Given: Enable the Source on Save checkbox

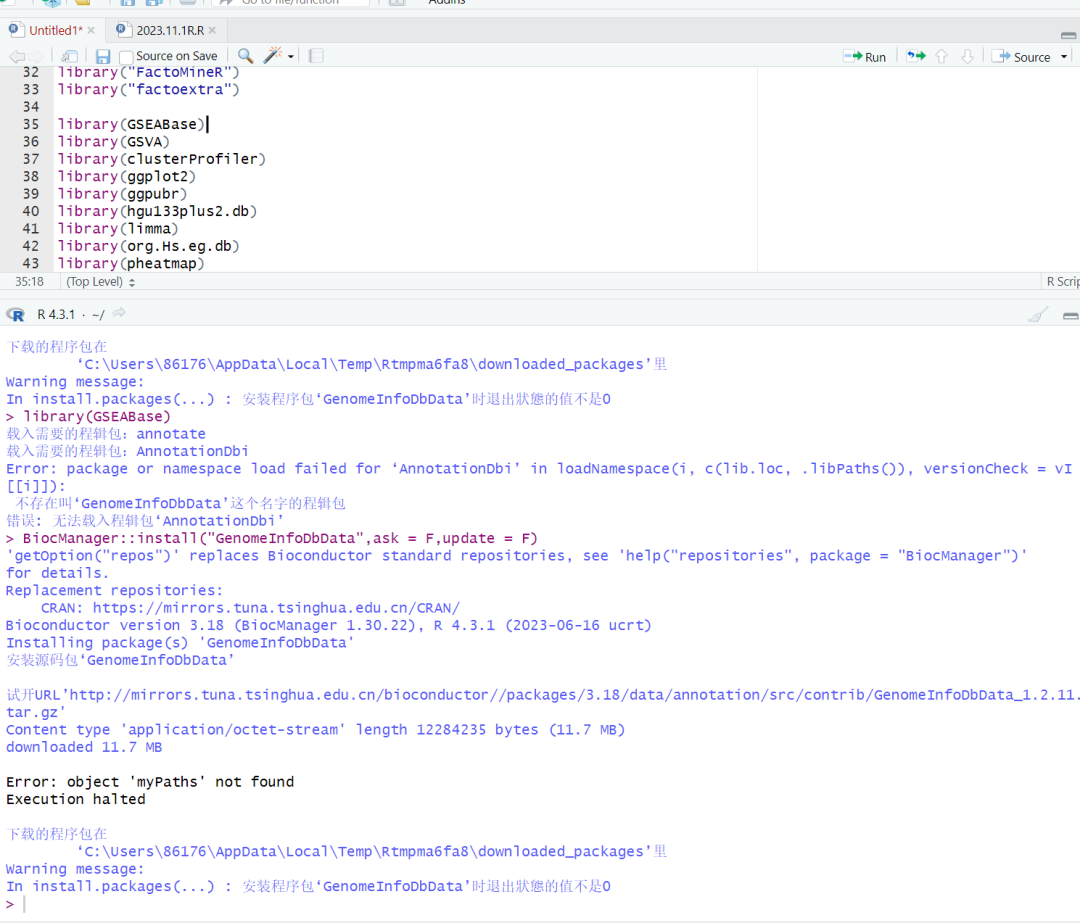Looking at the screenshot, I should tap(126, 56).
